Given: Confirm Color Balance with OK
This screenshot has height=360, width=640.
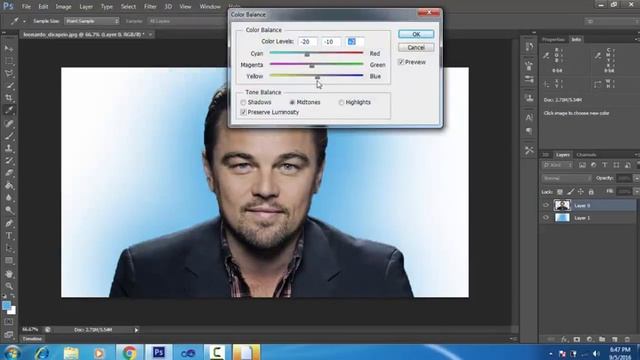Looking at the screenshot, I should tap(416, 34).
